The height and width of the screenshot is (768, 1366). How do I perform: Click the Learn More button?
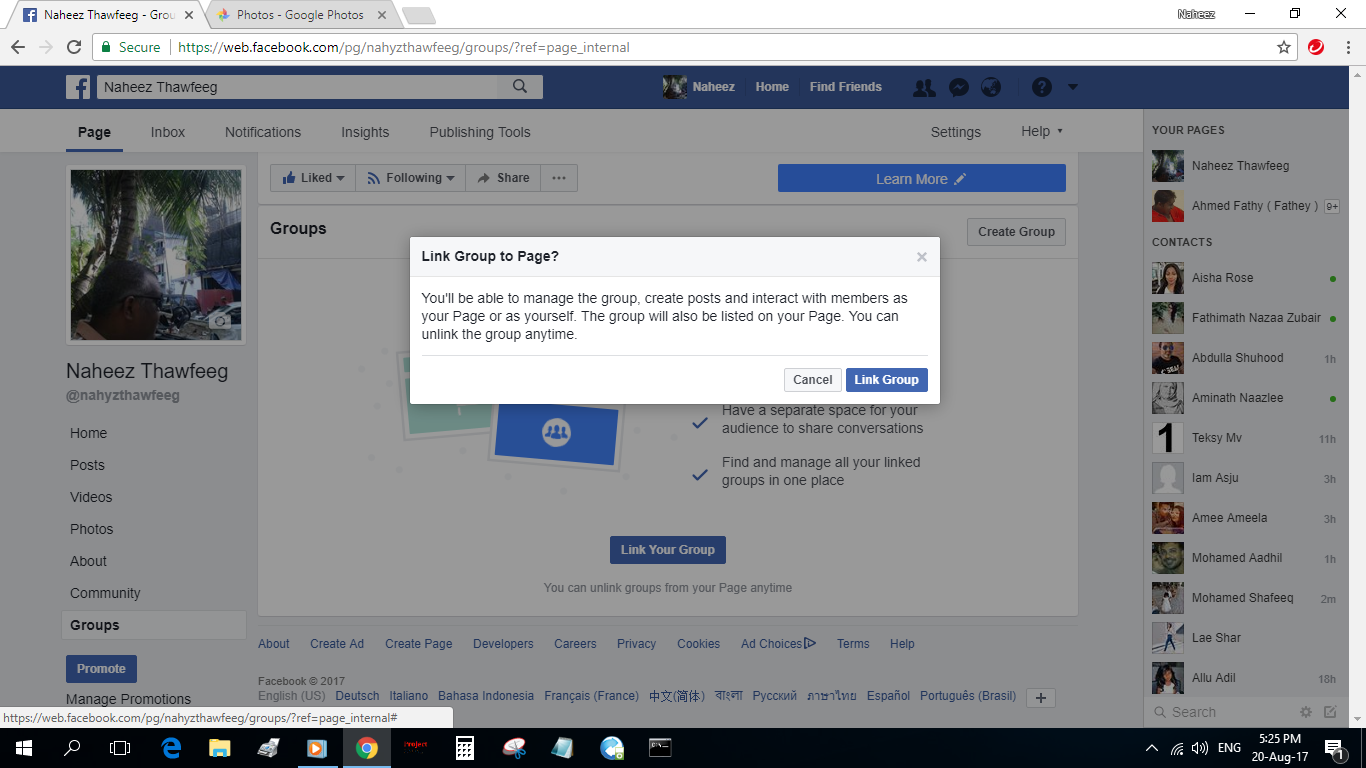click(x=922, y=179)
